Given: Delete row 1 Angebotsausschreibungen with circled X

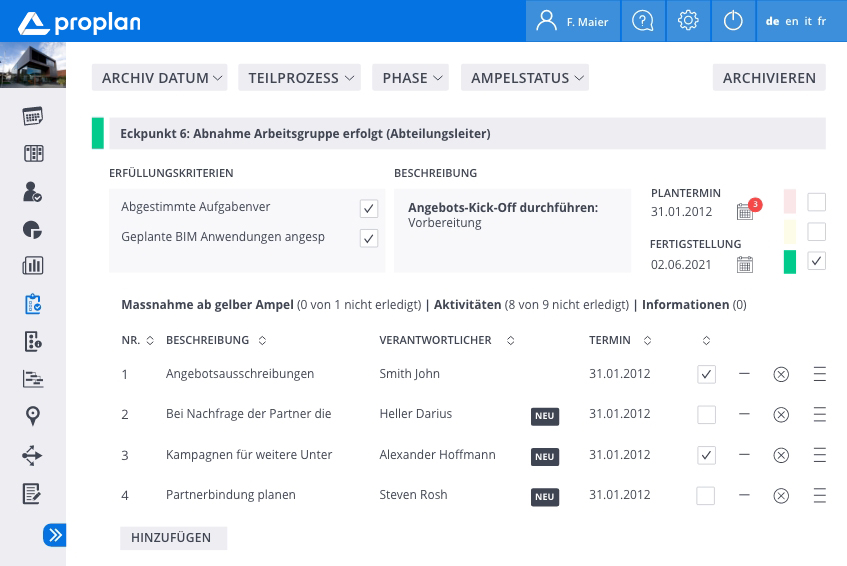Looking at the screenshot, I should click(781, 374).
